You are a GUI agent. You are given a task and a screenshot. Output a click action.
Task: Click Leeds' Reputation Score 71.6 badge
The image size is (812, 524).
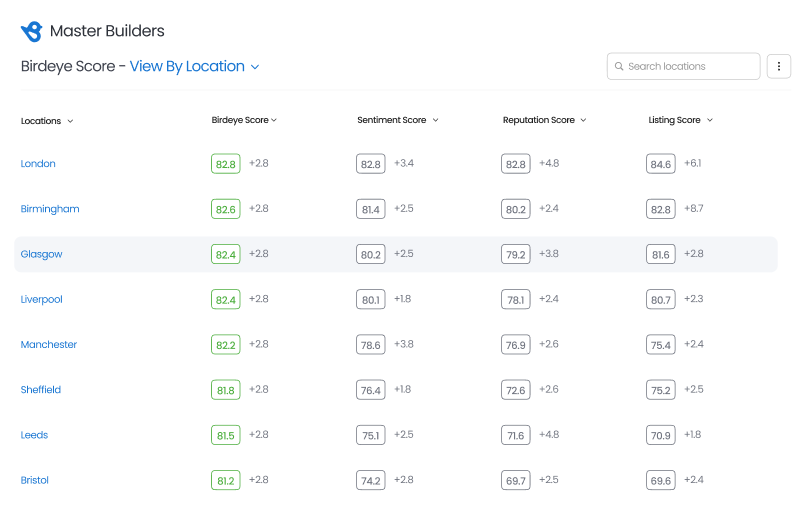[516, 435]
